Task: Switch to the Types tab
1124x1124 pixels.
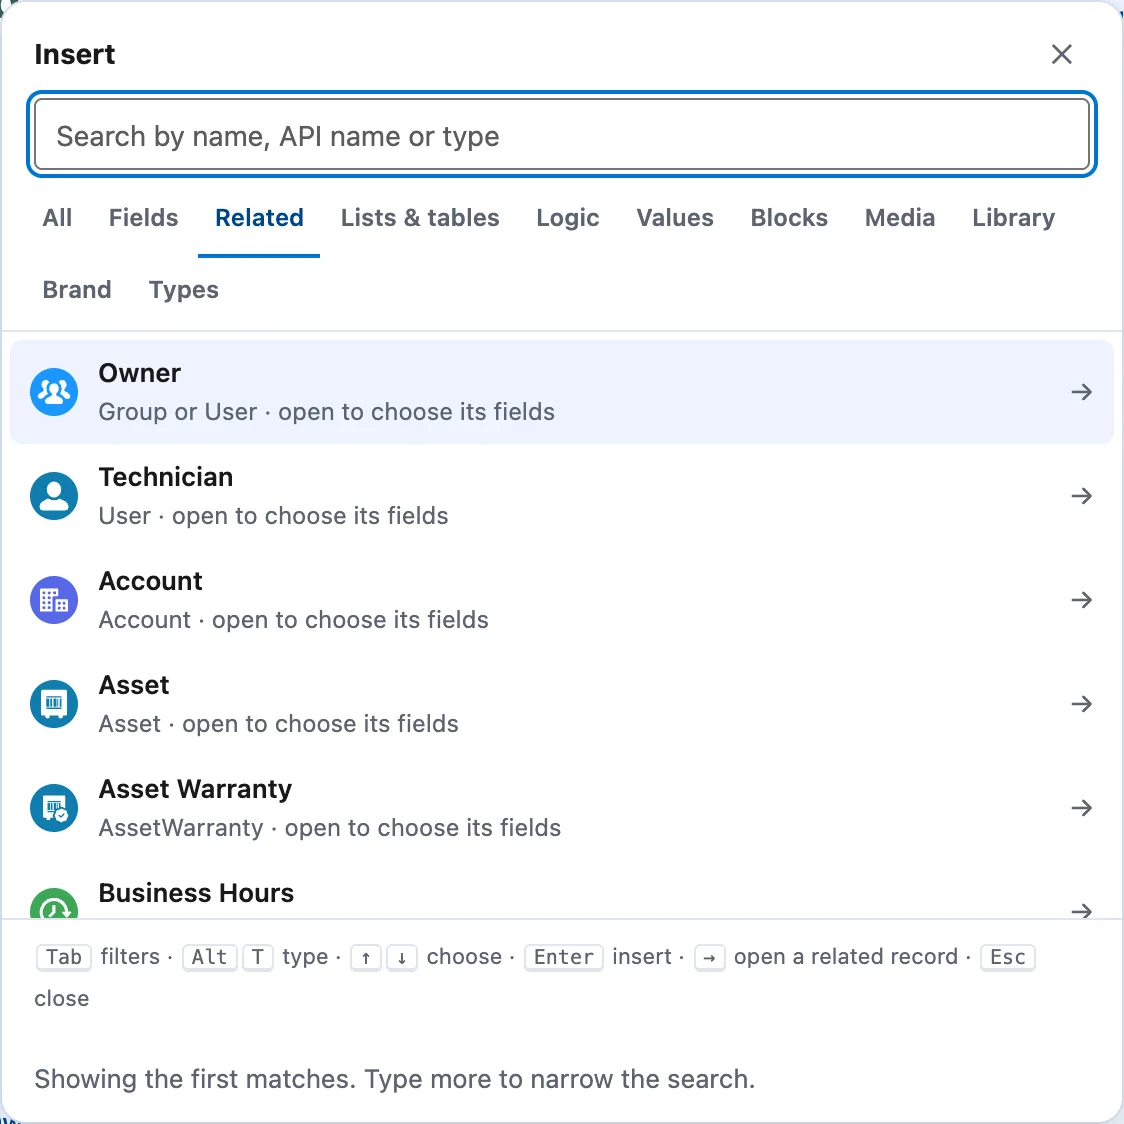Action: tap(184, 290)
